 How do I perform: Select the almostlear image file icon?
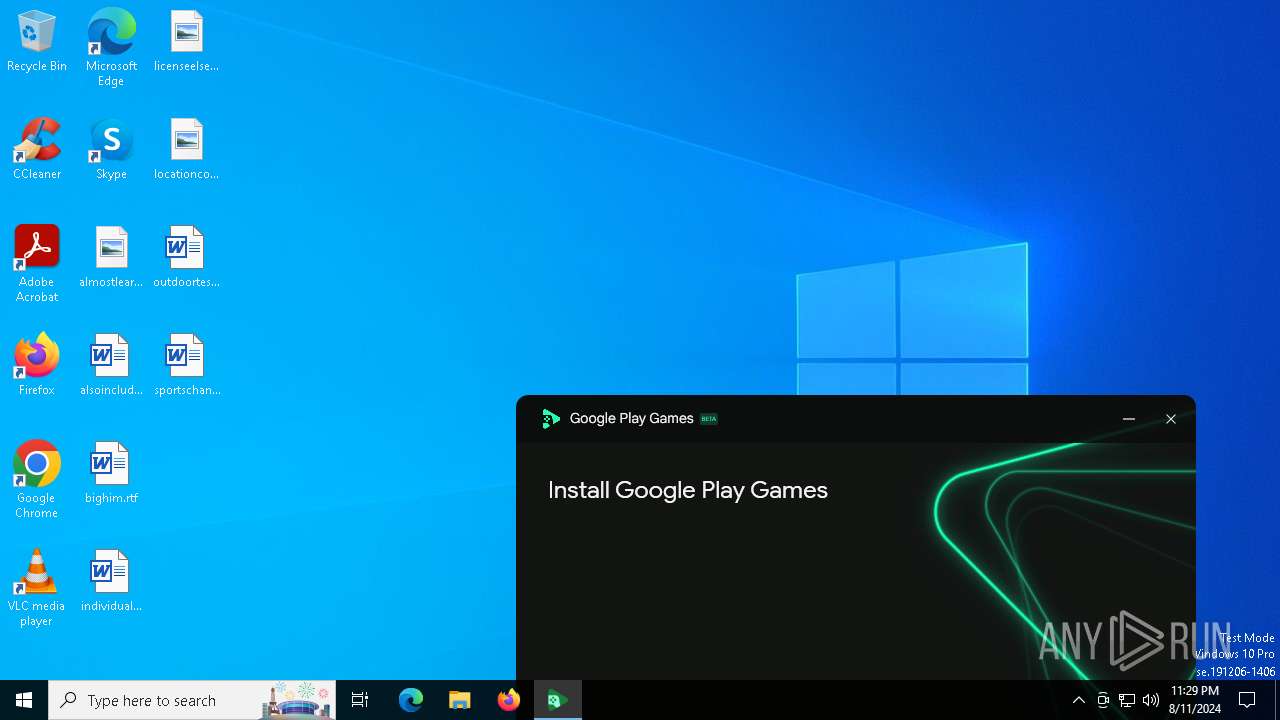click(x=111, y=257)
